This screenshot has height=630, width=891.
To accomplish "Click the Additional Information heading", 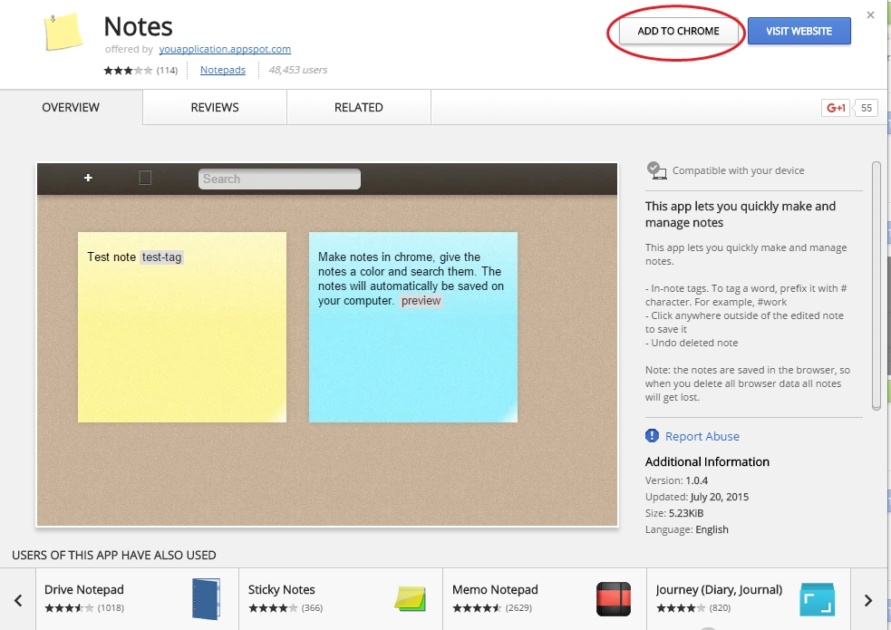I will 707,462.
